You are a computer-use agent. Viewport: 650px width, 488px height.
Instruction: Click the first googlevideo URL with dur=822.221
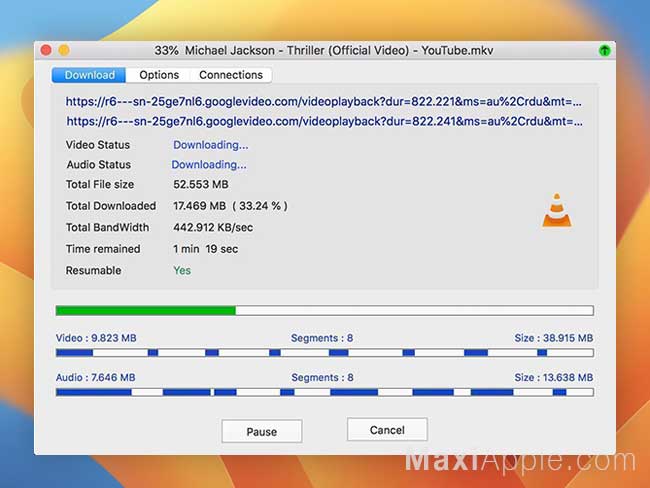click(323, 102)
